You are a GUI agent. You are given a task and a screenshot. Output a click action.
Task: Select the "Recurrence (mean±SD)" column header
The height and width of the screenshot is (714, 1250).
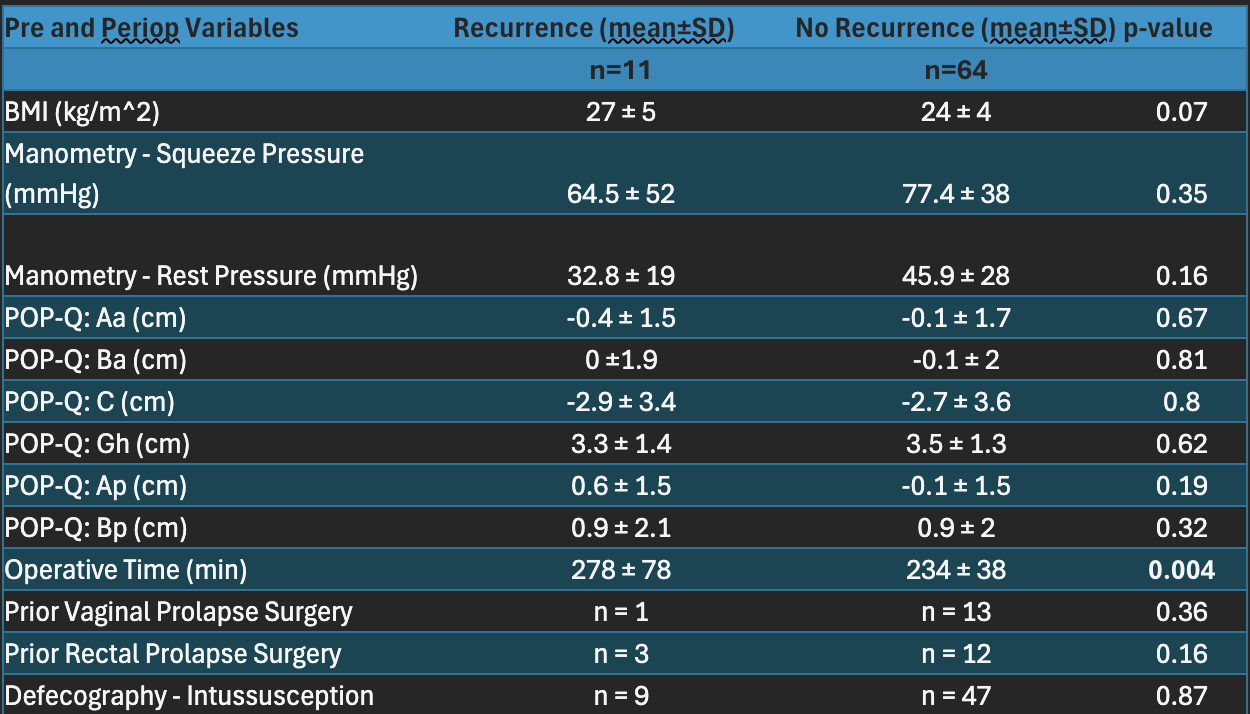(594, 28)
